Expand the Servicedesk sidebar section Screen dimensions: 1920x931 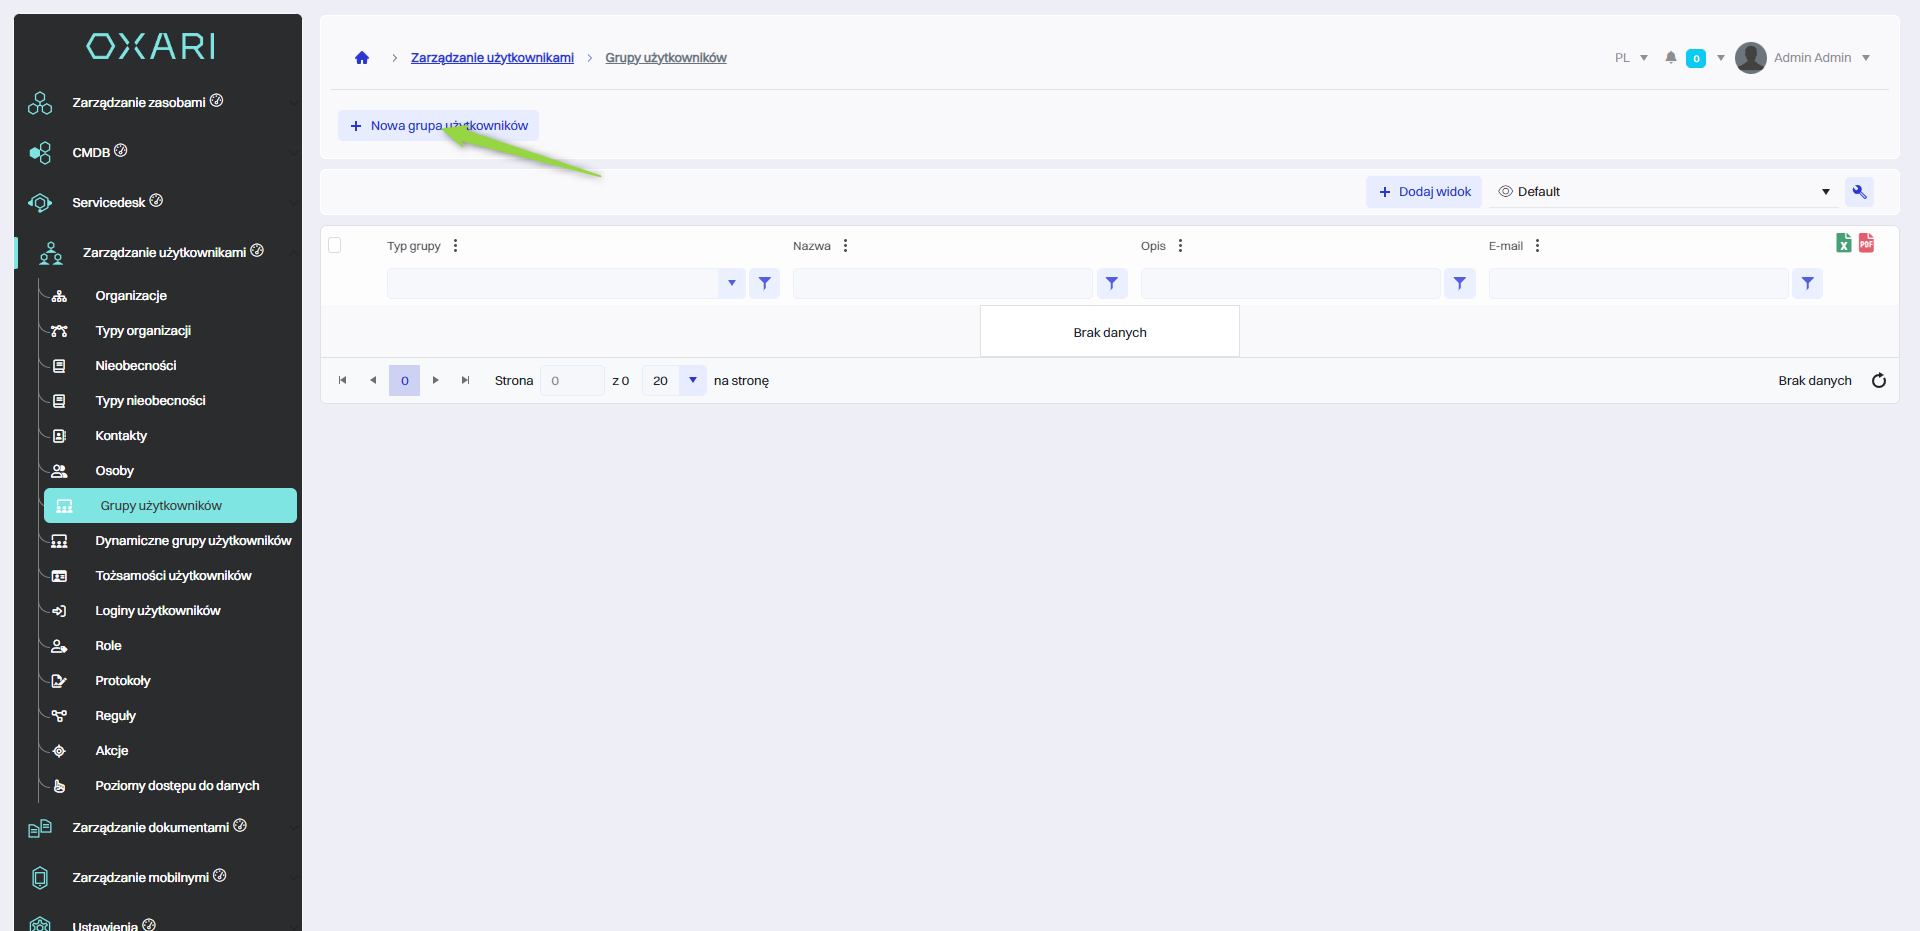[x=109, y=203]
